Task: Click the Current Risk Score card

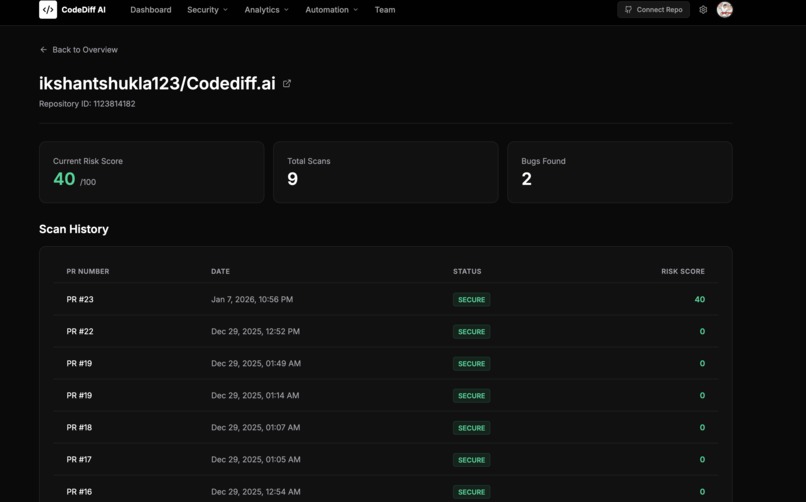Action: click(152, 172)
